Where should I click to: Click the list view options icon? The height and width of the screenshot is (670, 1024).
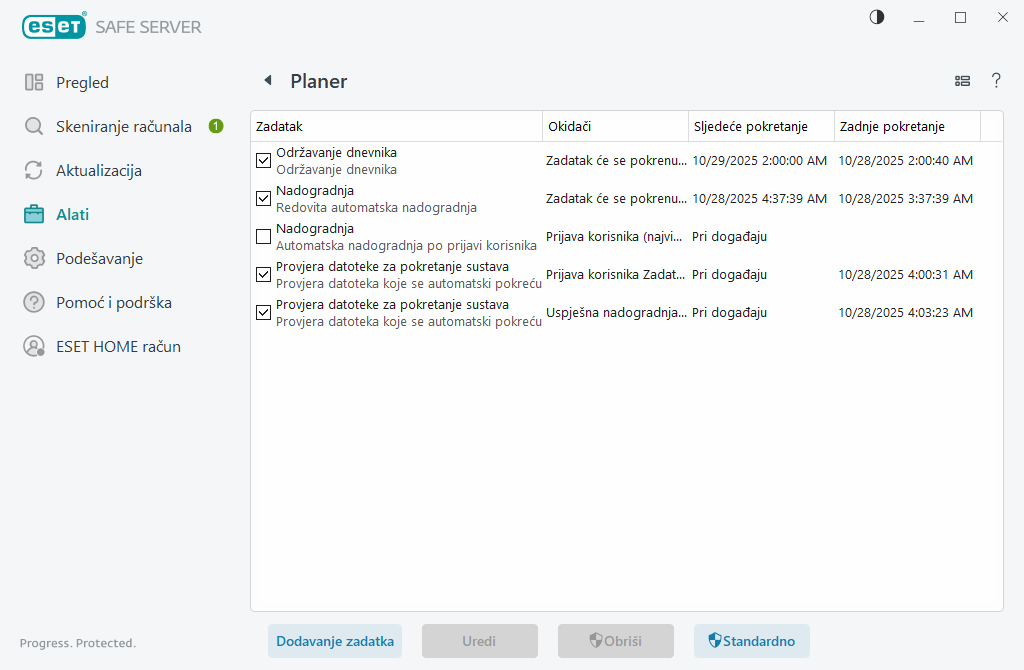click(963, 81)
